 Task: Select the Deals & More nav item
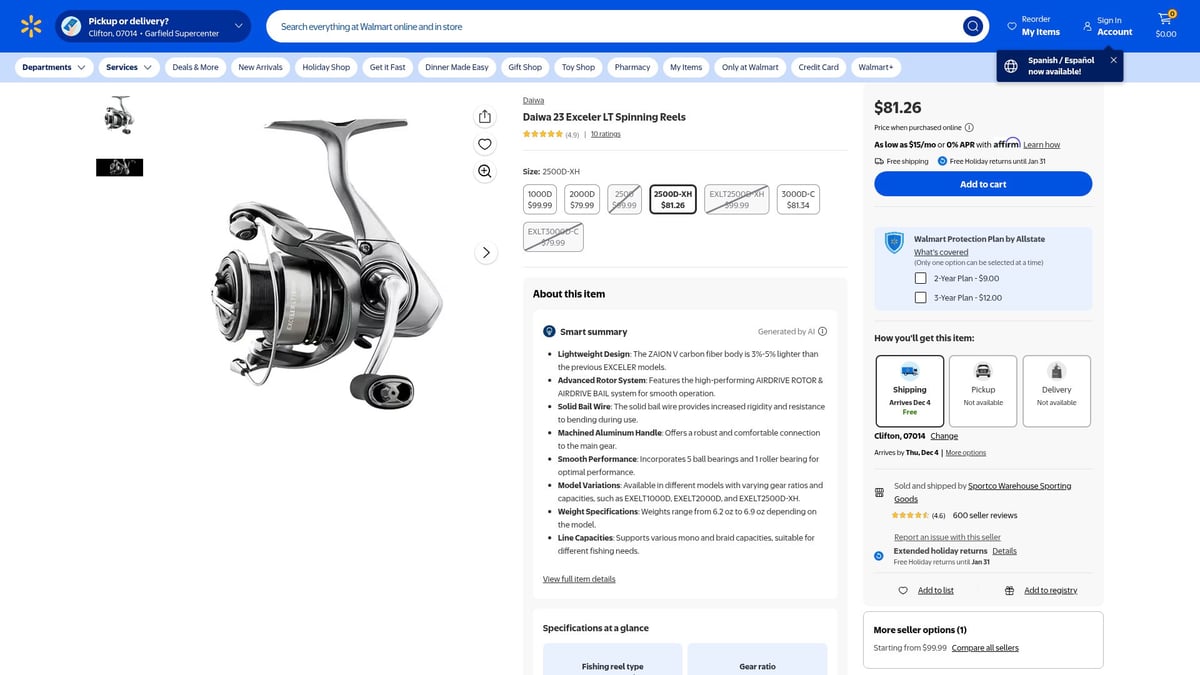click(x=195, y=67)
